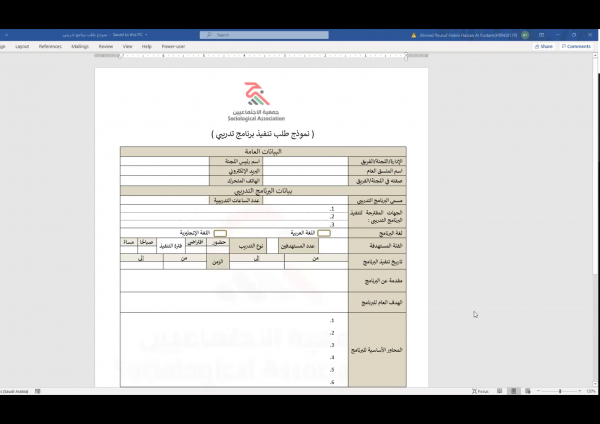Click the empty cell beside الهاتف المتحرك
This screenshot has height=424, width=600.
click(x=165, y=181)
